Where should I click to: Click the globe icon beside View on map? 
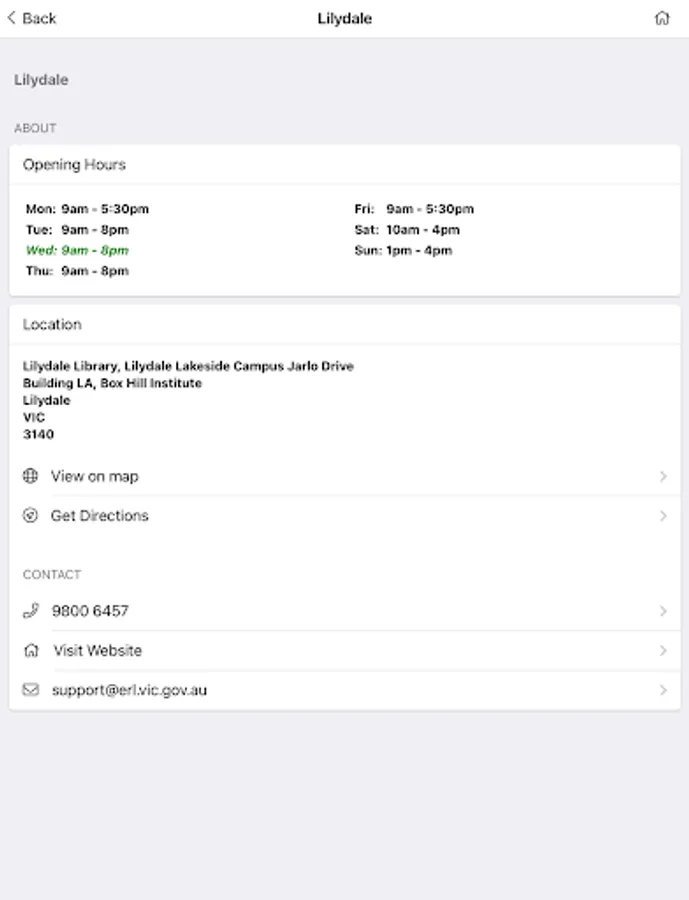pos(31,476)
